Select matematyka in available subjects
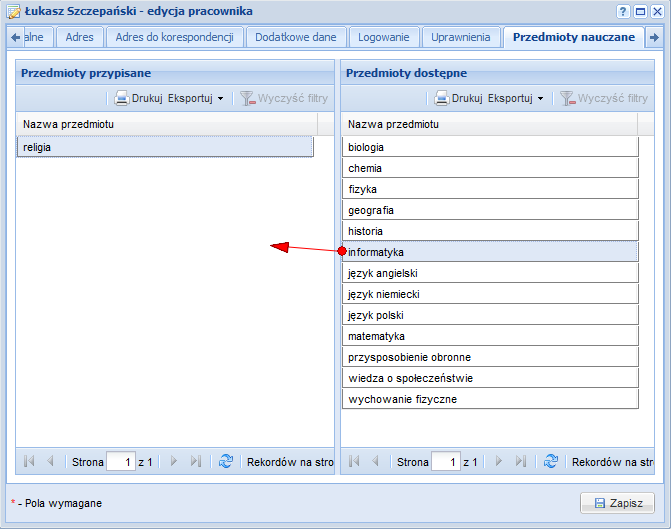This screenshot has width=671, height=529. coord(490,336)
